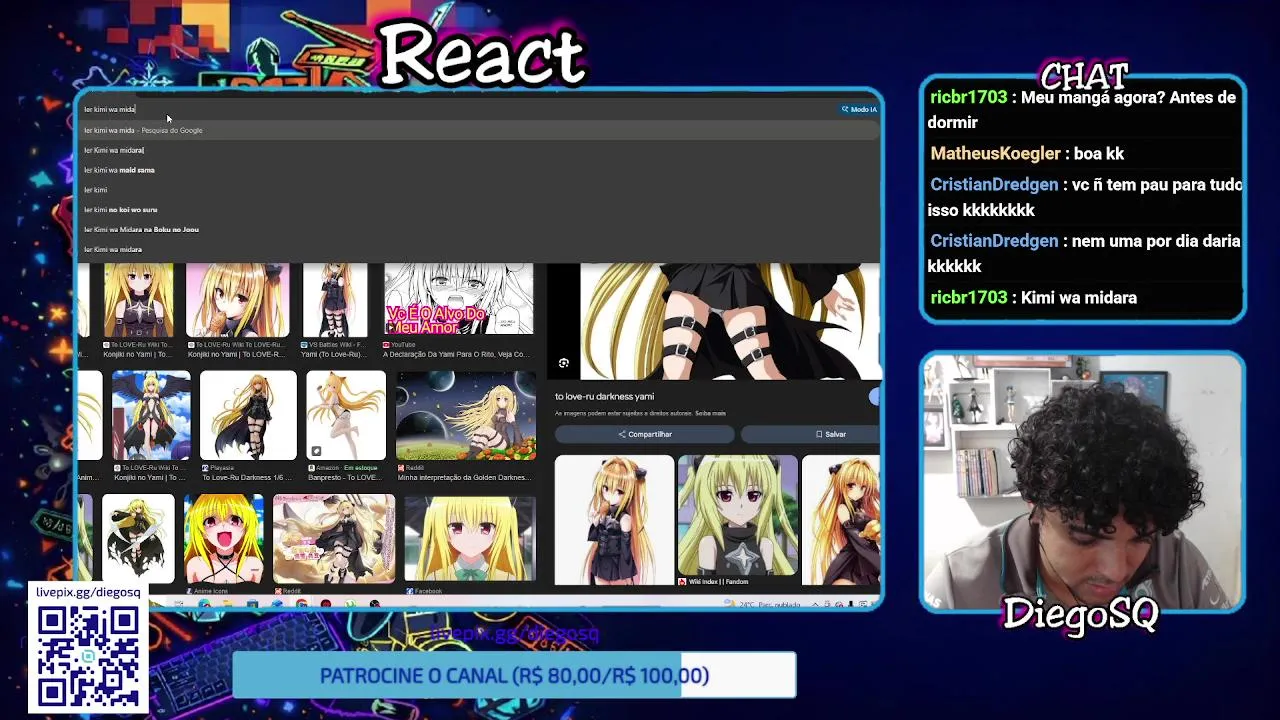Image resolution: width=1280 pixels, height=720 pixels.
Task: Click the 'to love-ru darkness yami' title
Action: tap(604, 396)
